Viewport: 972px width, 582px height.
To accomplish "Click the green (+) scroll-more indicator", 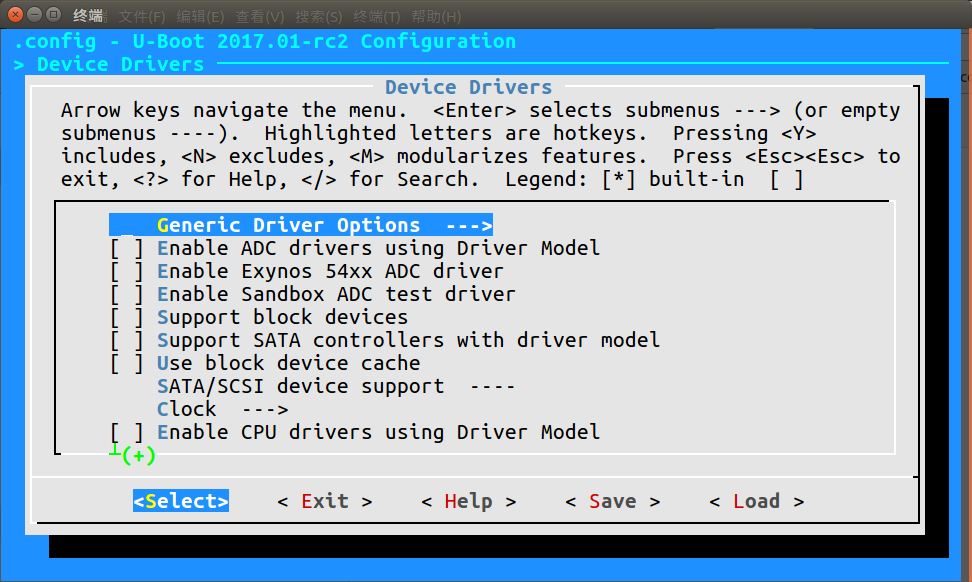I will pos(138,455).
